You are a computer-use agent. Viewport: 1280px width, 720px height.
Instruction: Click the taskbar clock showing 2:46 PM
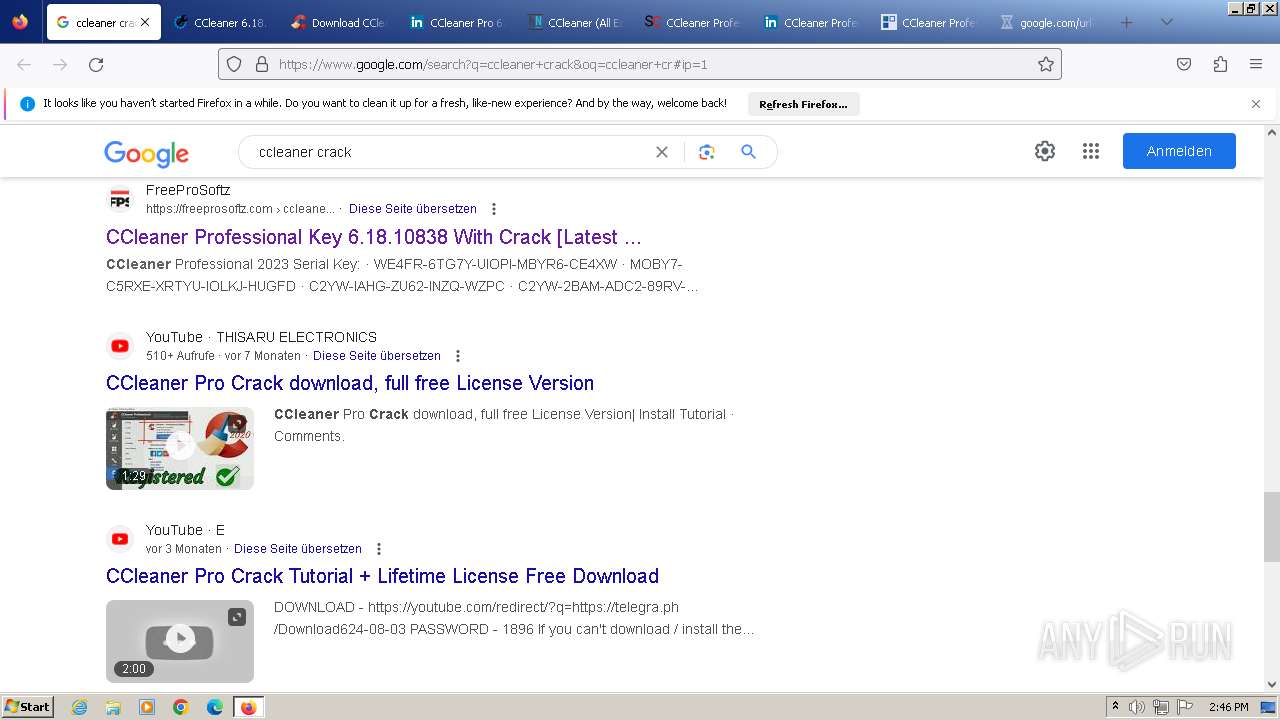tap(1228, 707)
